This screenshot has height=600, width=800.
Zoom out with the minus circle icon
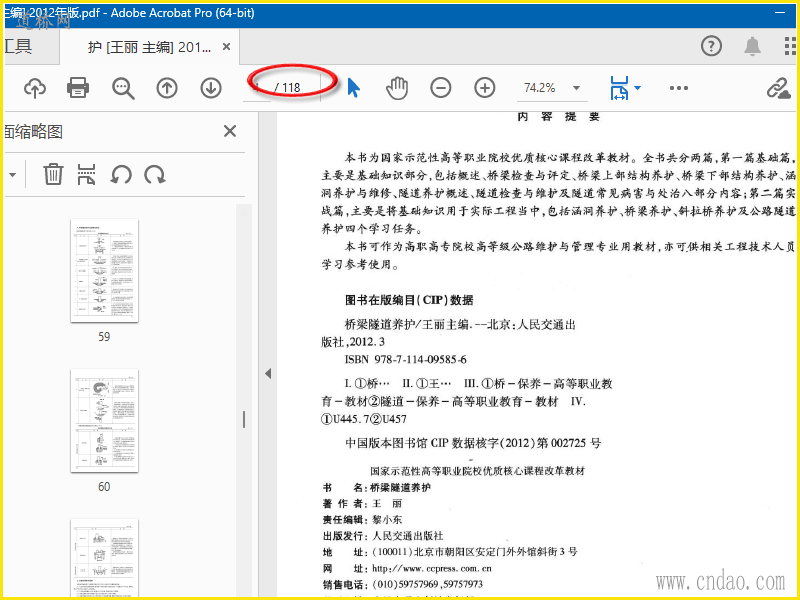[x=441, y=88]
